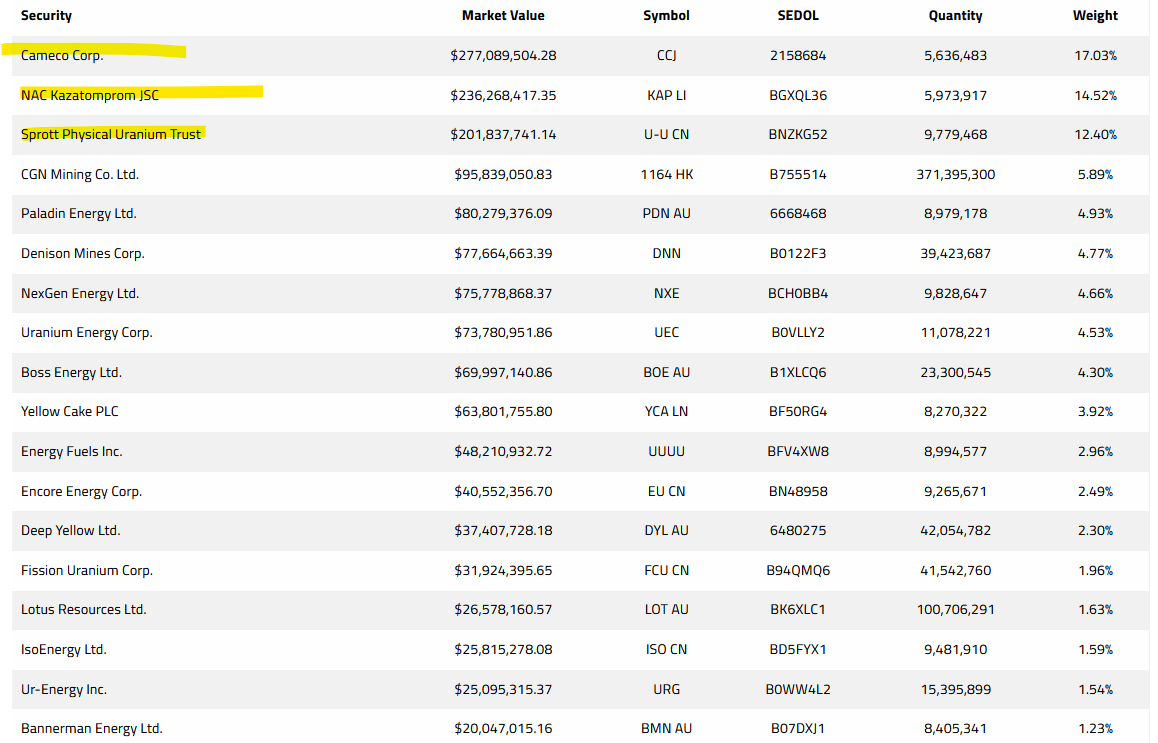
Task: Click market value $80,279,376.09
Action: 503,213
